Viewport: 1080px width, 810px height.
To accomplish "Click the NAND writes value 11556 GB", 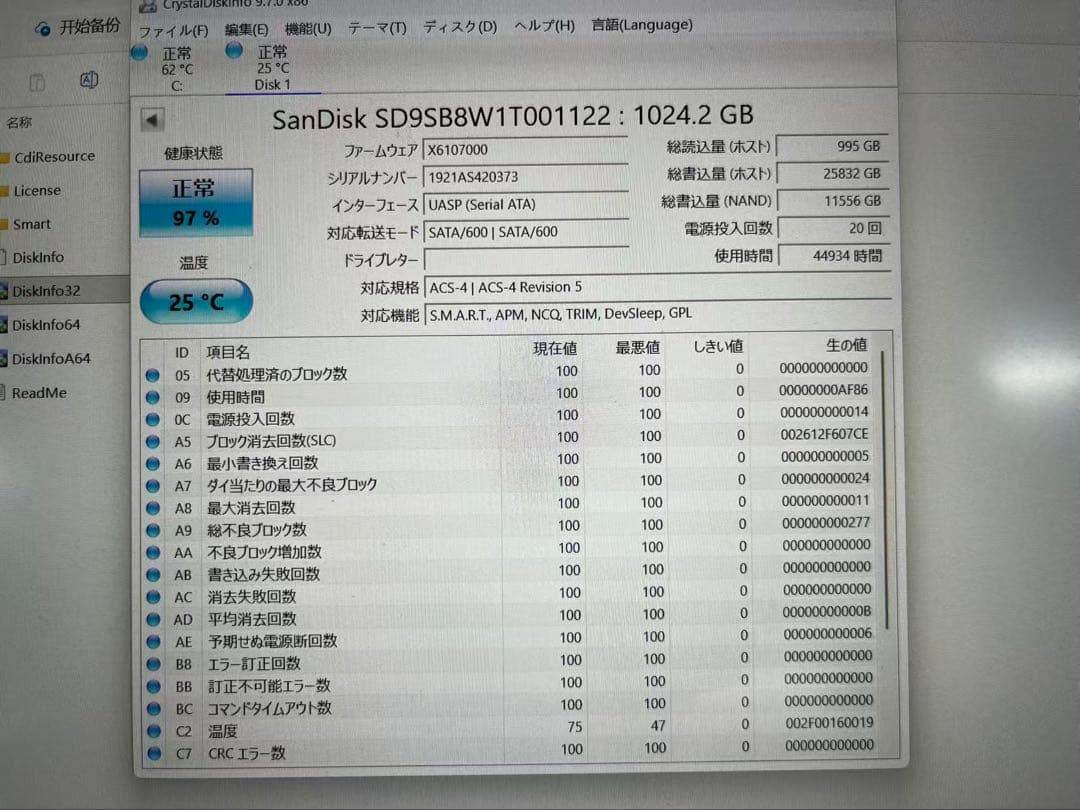I will [x=833, y=201].
